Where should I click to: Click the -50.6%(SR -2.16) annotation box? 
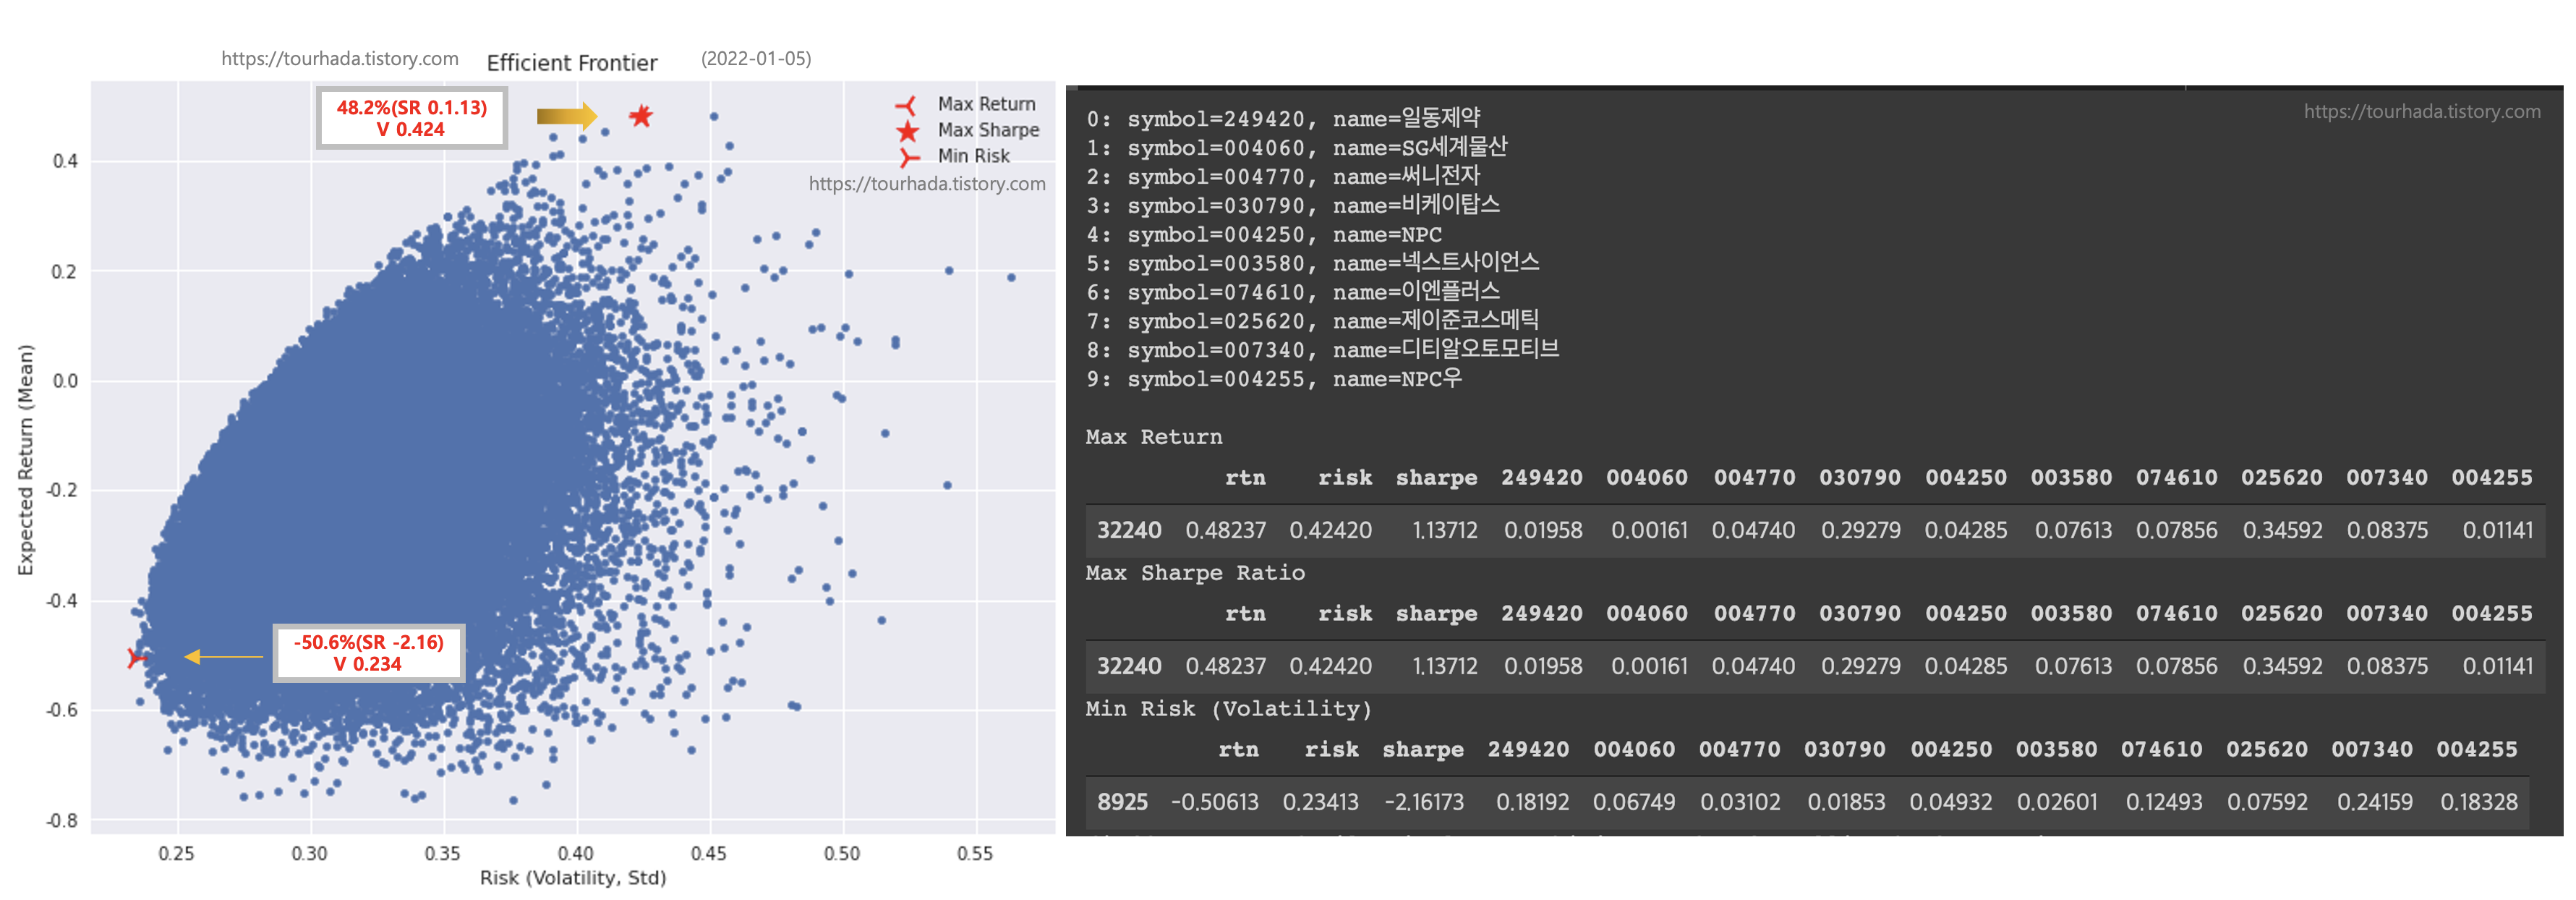[x=368, y=653]
